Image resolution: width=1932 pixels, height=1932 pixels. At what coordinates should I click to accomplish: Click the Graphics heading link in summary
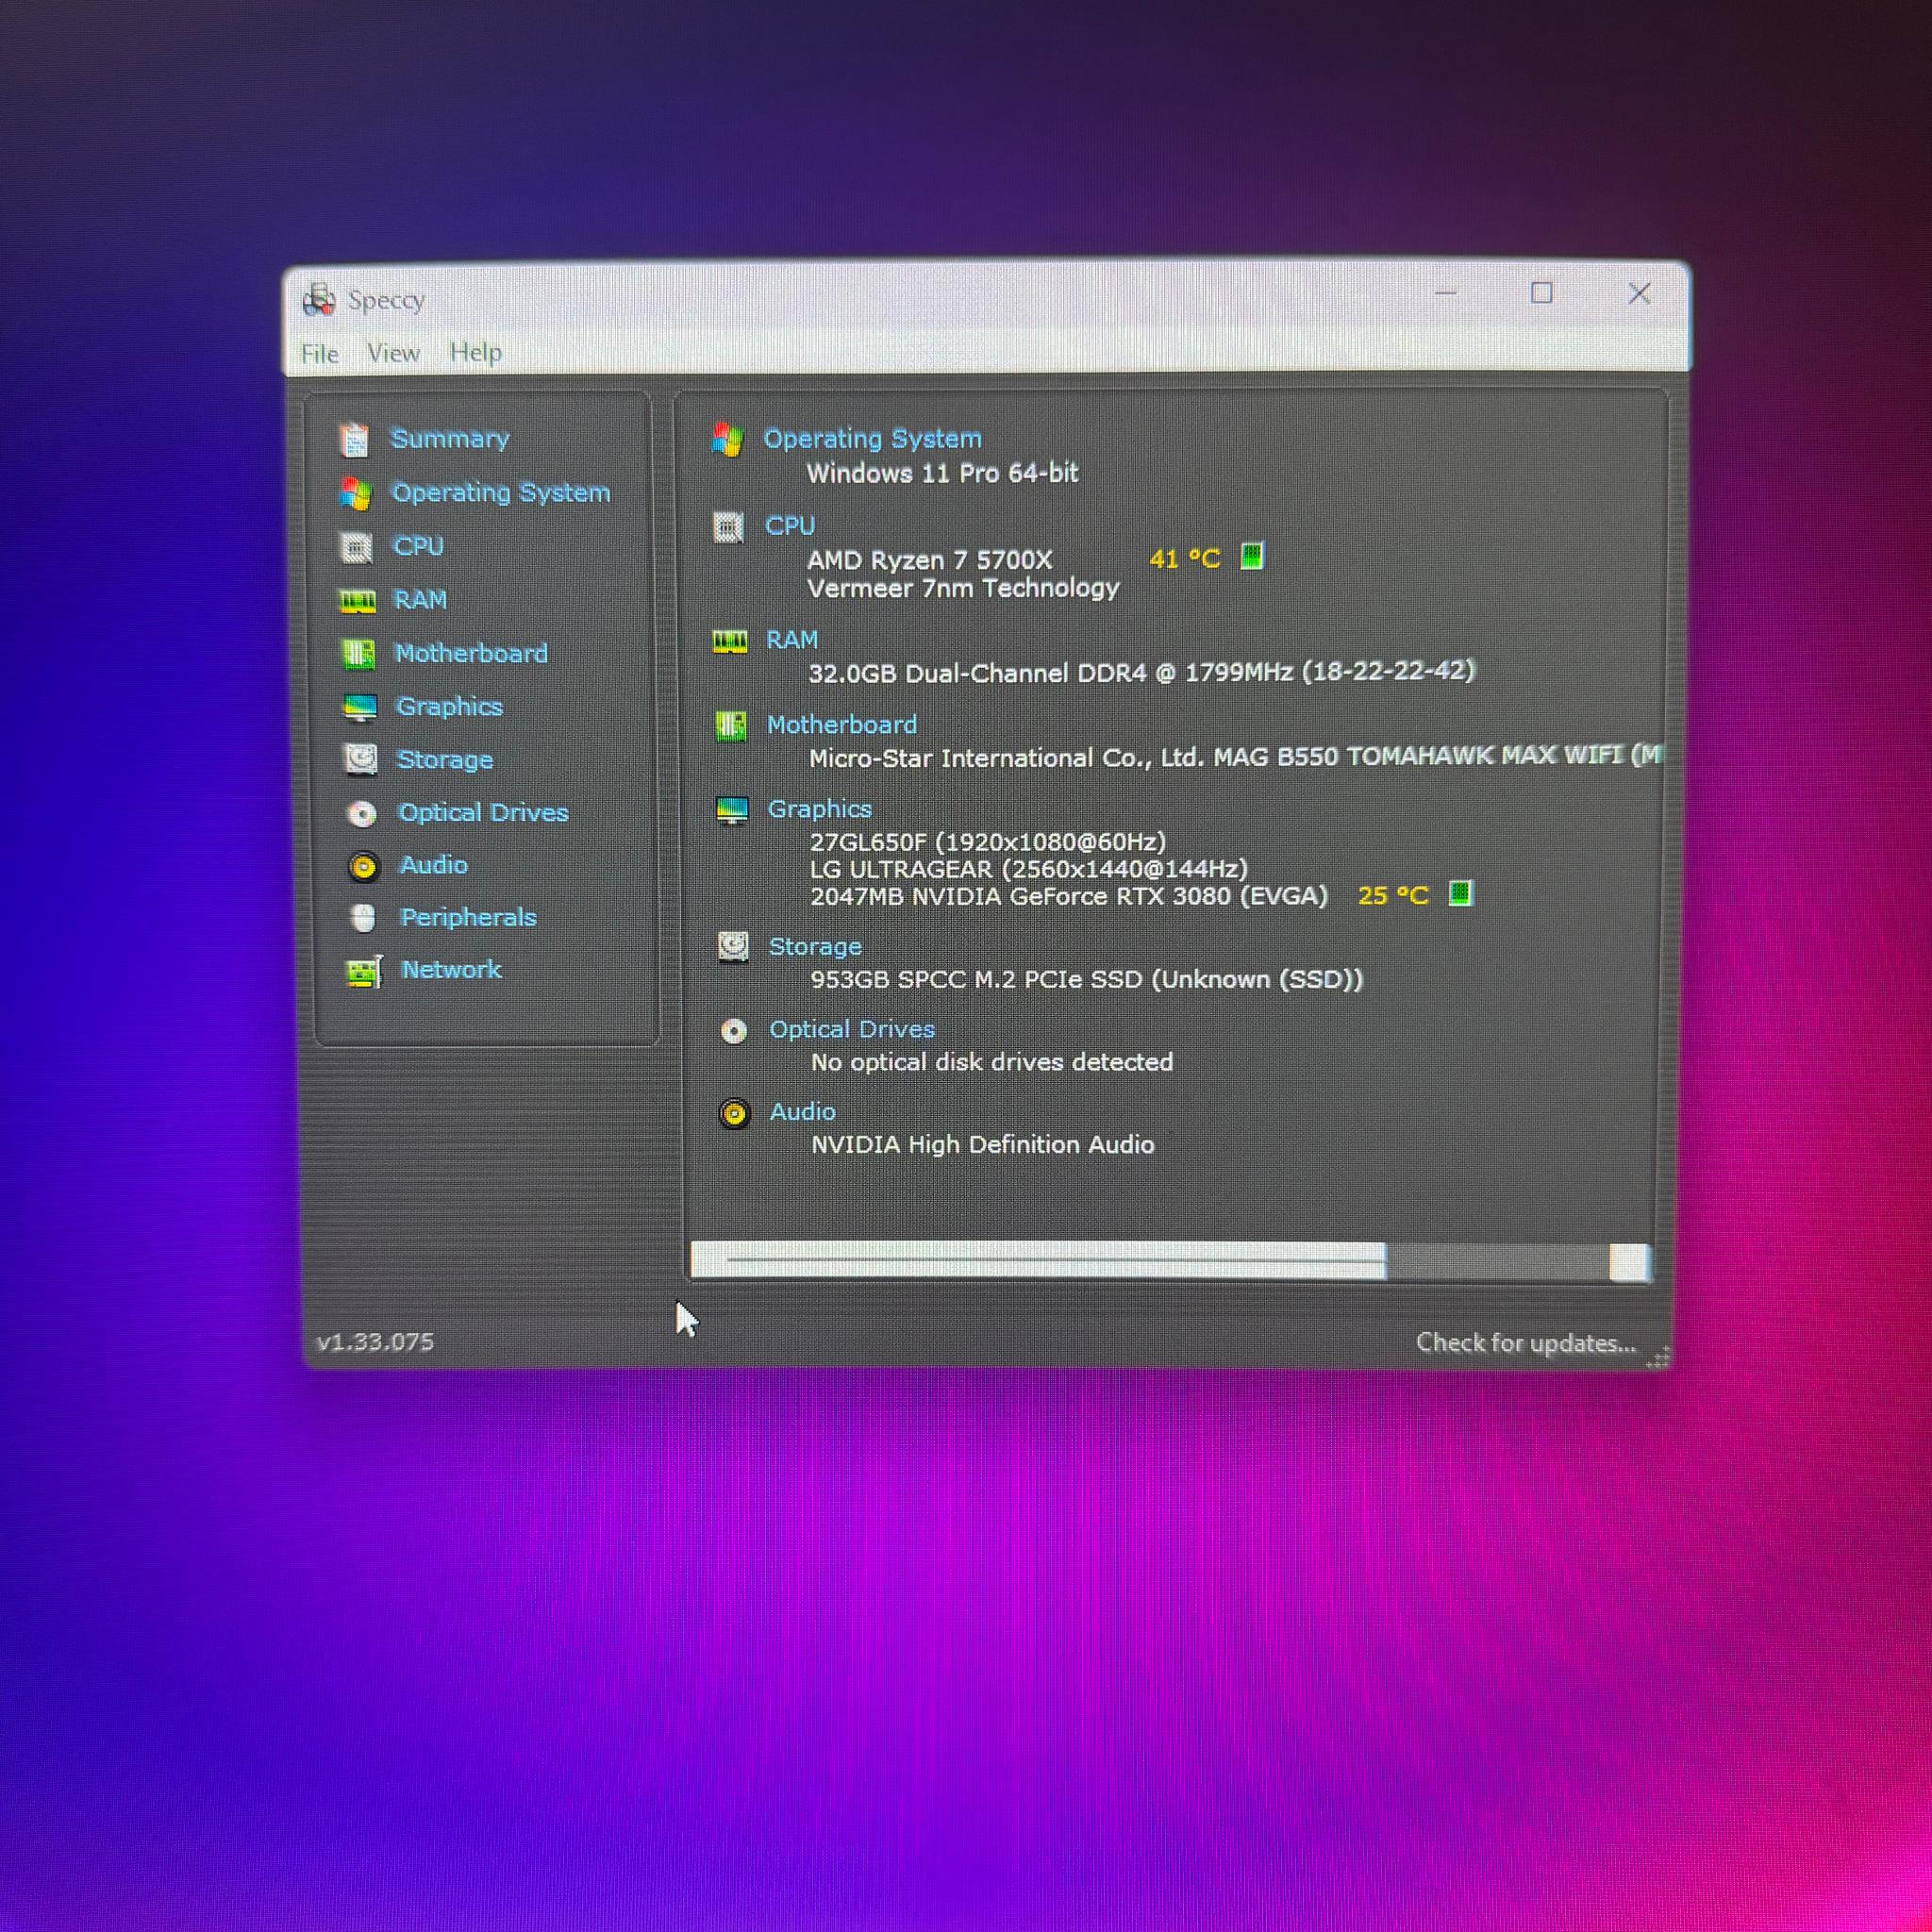point(820,809)
